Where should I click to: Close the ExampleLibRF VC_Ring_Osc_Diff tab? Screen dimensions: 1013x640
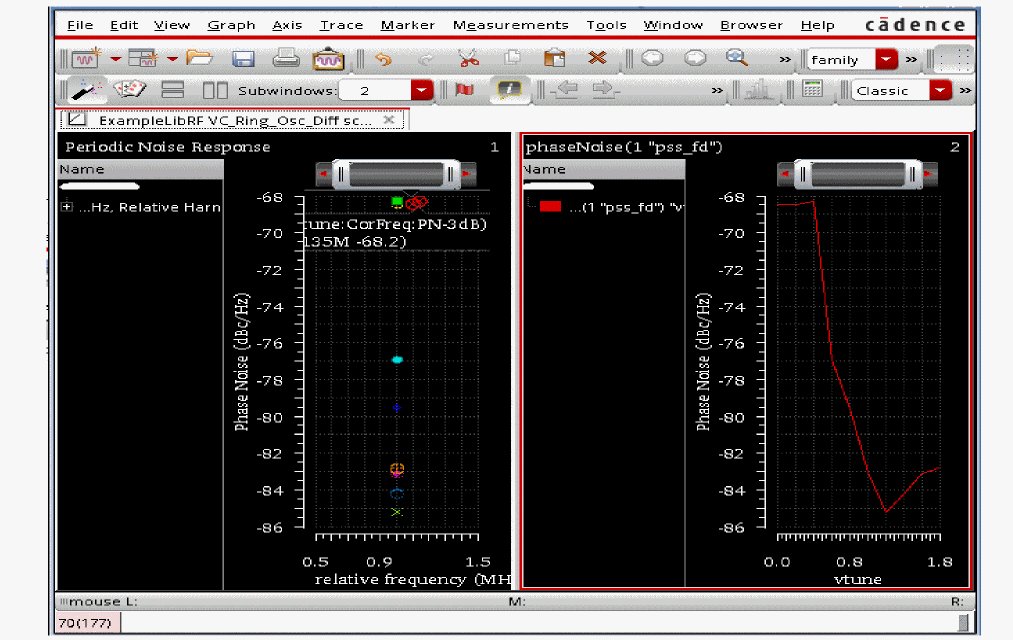(390, 119)
